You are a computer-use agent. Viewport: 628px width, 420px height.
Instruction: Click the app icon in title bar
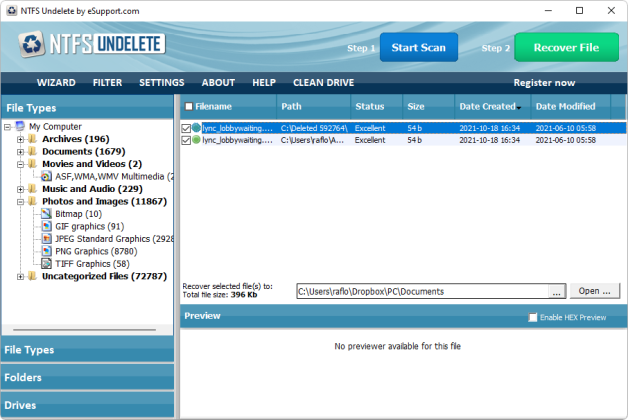pos(12,11)
